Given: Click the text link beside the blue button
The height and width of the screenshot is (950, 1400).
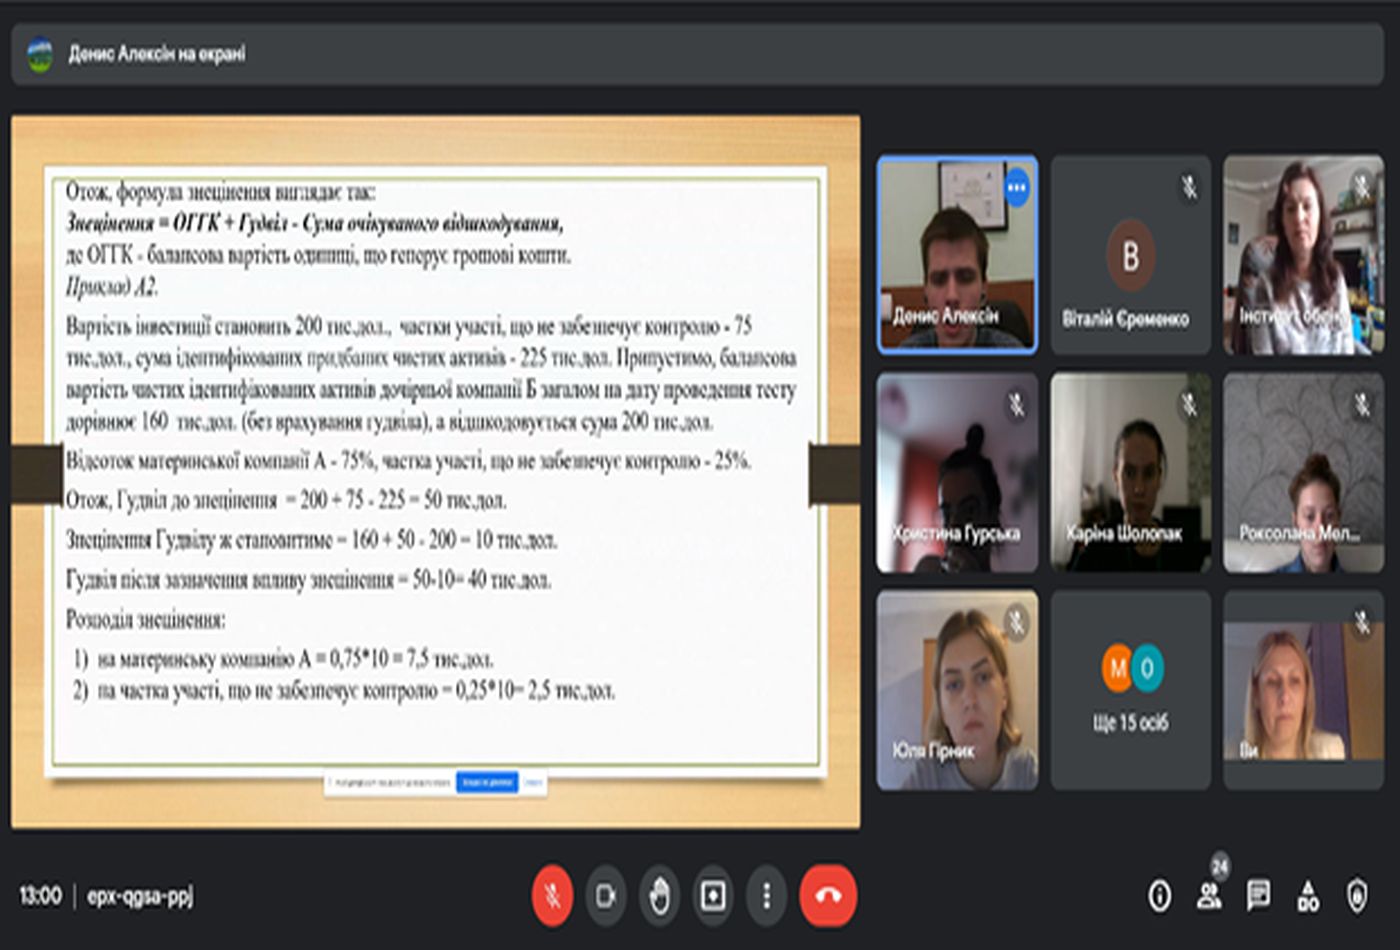Looking at the screenshot, I should tap(534, 782).
